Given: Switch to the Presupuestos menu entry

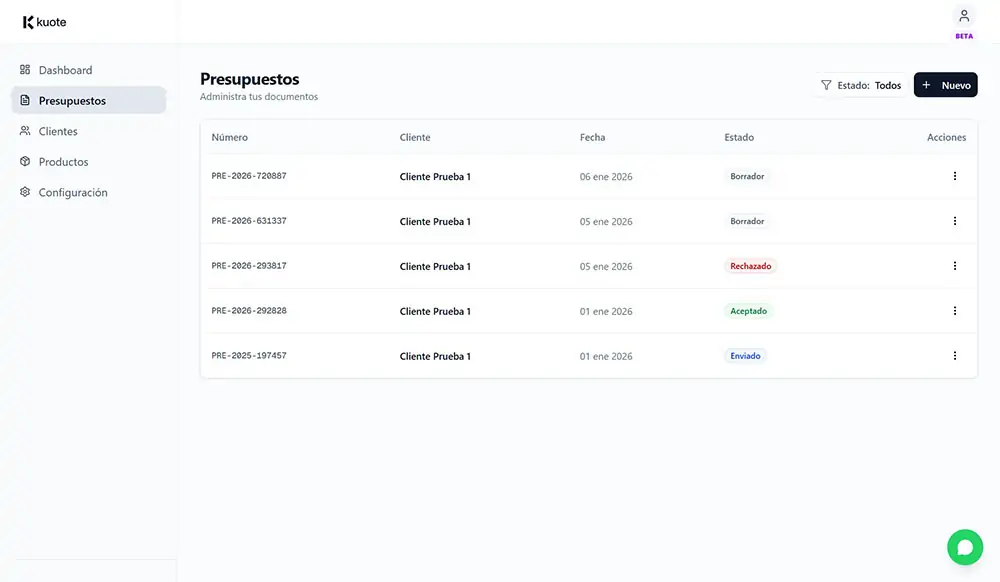Looking at the screenshot, I should tap(72, 100).
